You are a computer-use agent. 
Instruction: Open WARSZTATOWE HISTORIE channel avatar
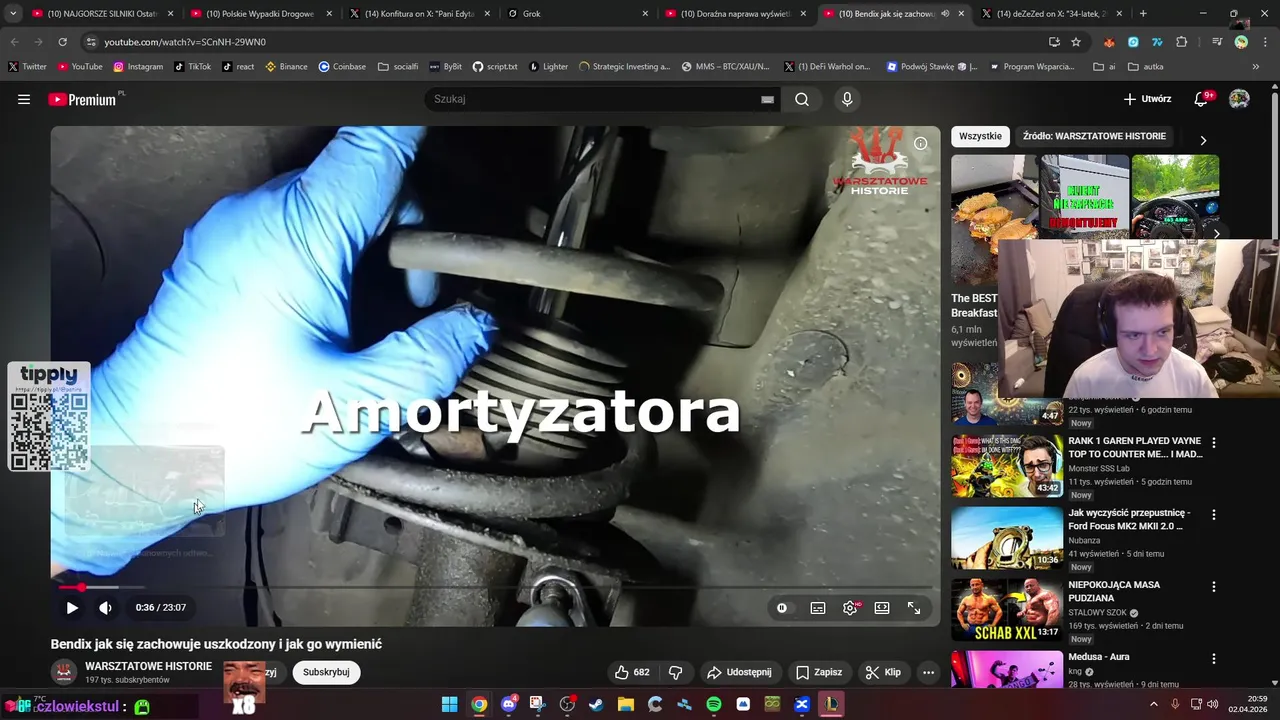click(64, 672)
